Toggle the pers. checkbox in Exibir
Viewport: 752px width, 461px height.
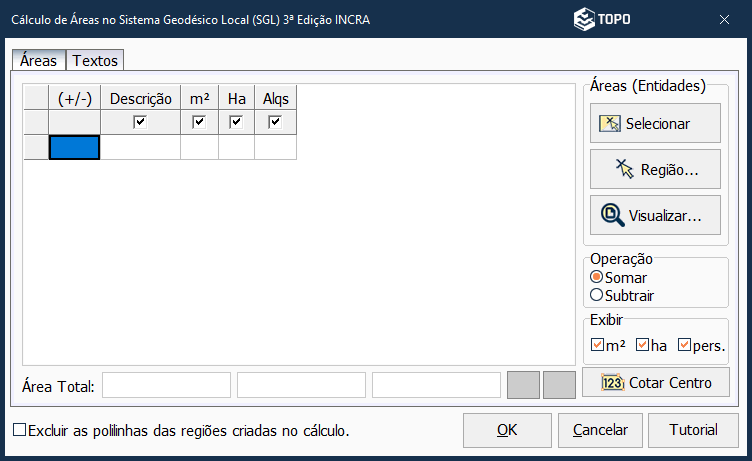pyautogui.click(x=685, y=346)
